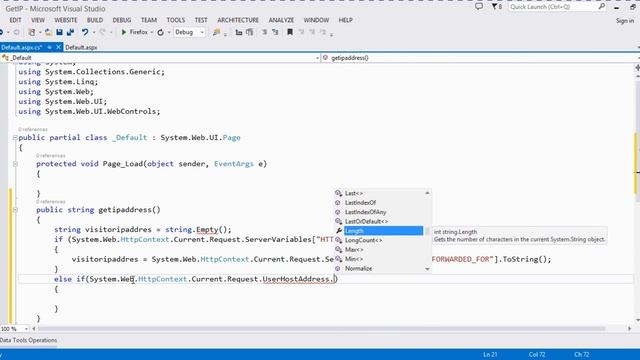The image size is (640, 360).
Task: Click the Comment Selection toolbar icon
Action: [264, 32]
